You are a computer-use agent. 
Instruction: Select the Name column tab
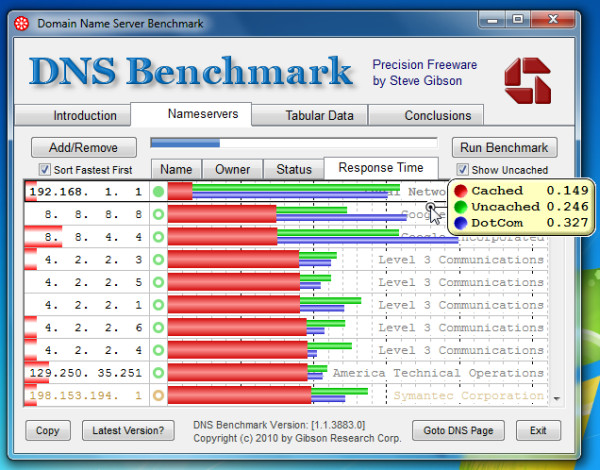(x=176, y=169)
